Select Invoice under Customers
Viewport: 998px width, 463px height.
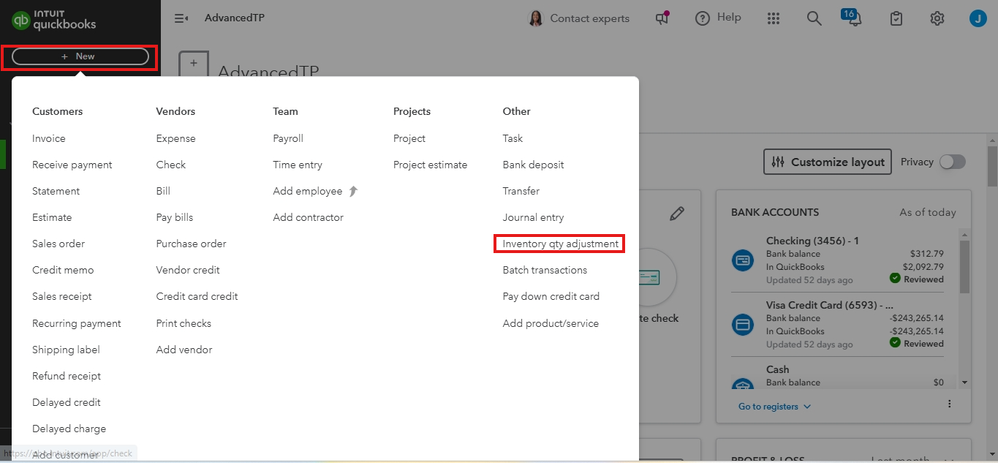tap(49, 139)
